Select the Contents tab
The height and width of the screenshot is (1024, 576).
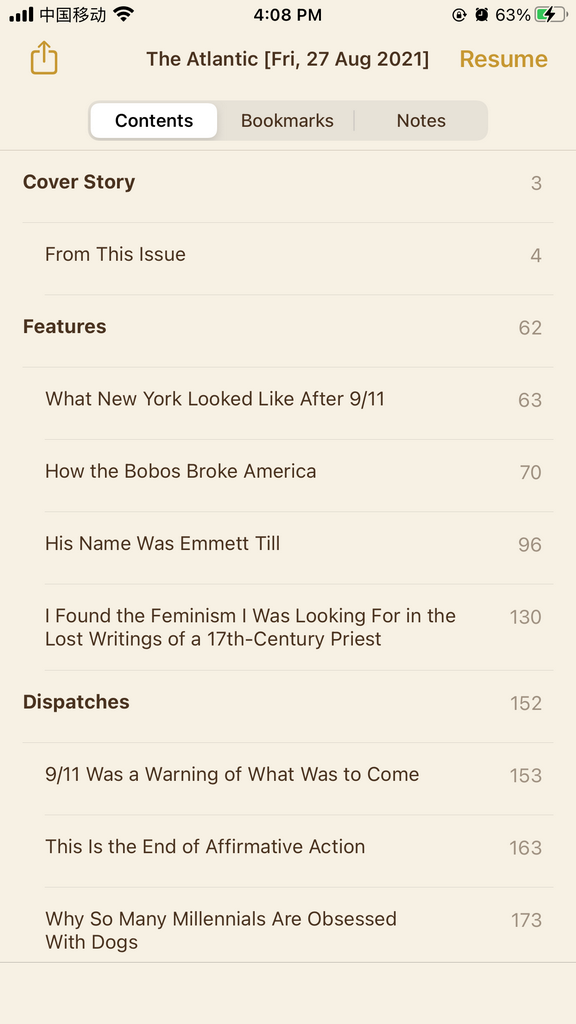154,121
